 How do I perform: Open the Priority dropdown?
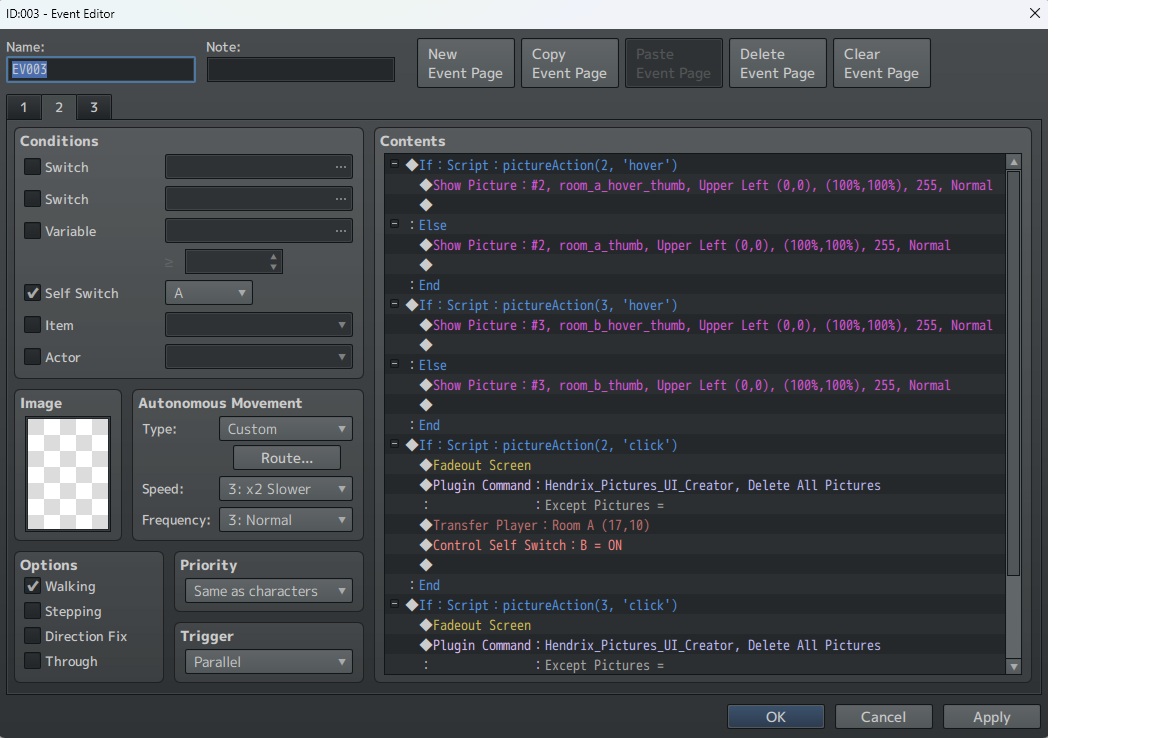[268, 591]
